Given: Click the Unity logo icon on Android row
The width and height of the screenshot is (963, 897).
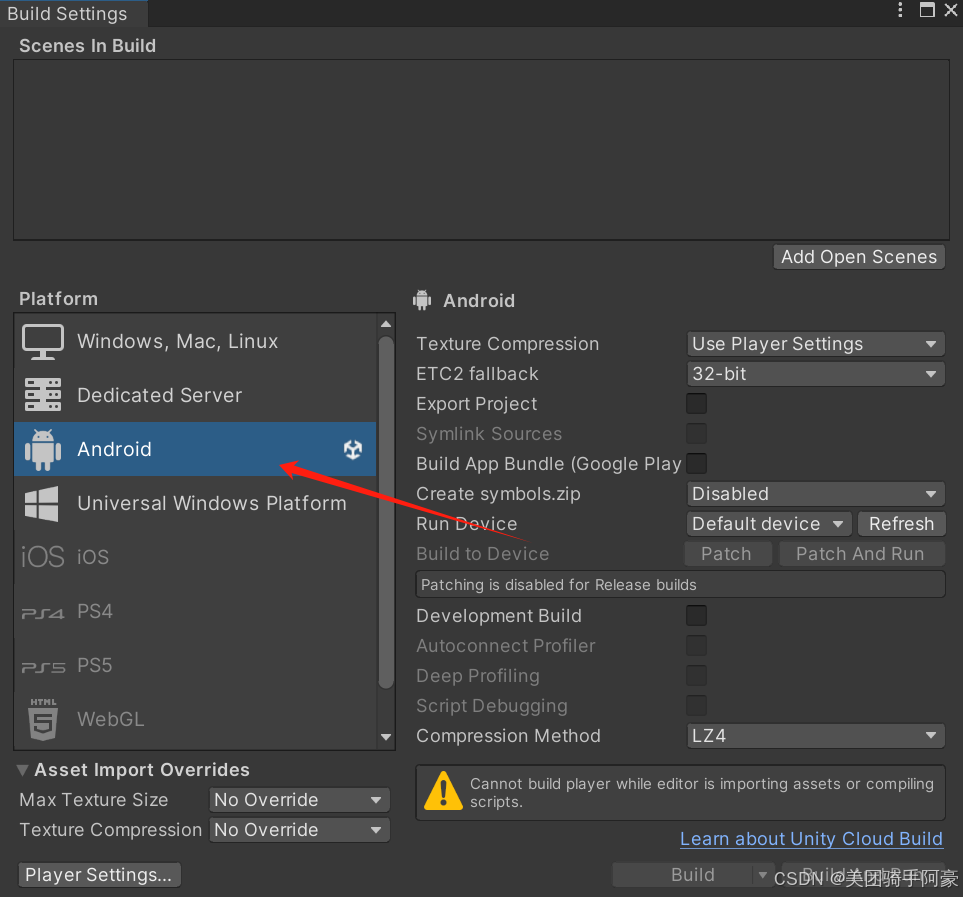Looking at the screenshot, I should coord(353,449).
